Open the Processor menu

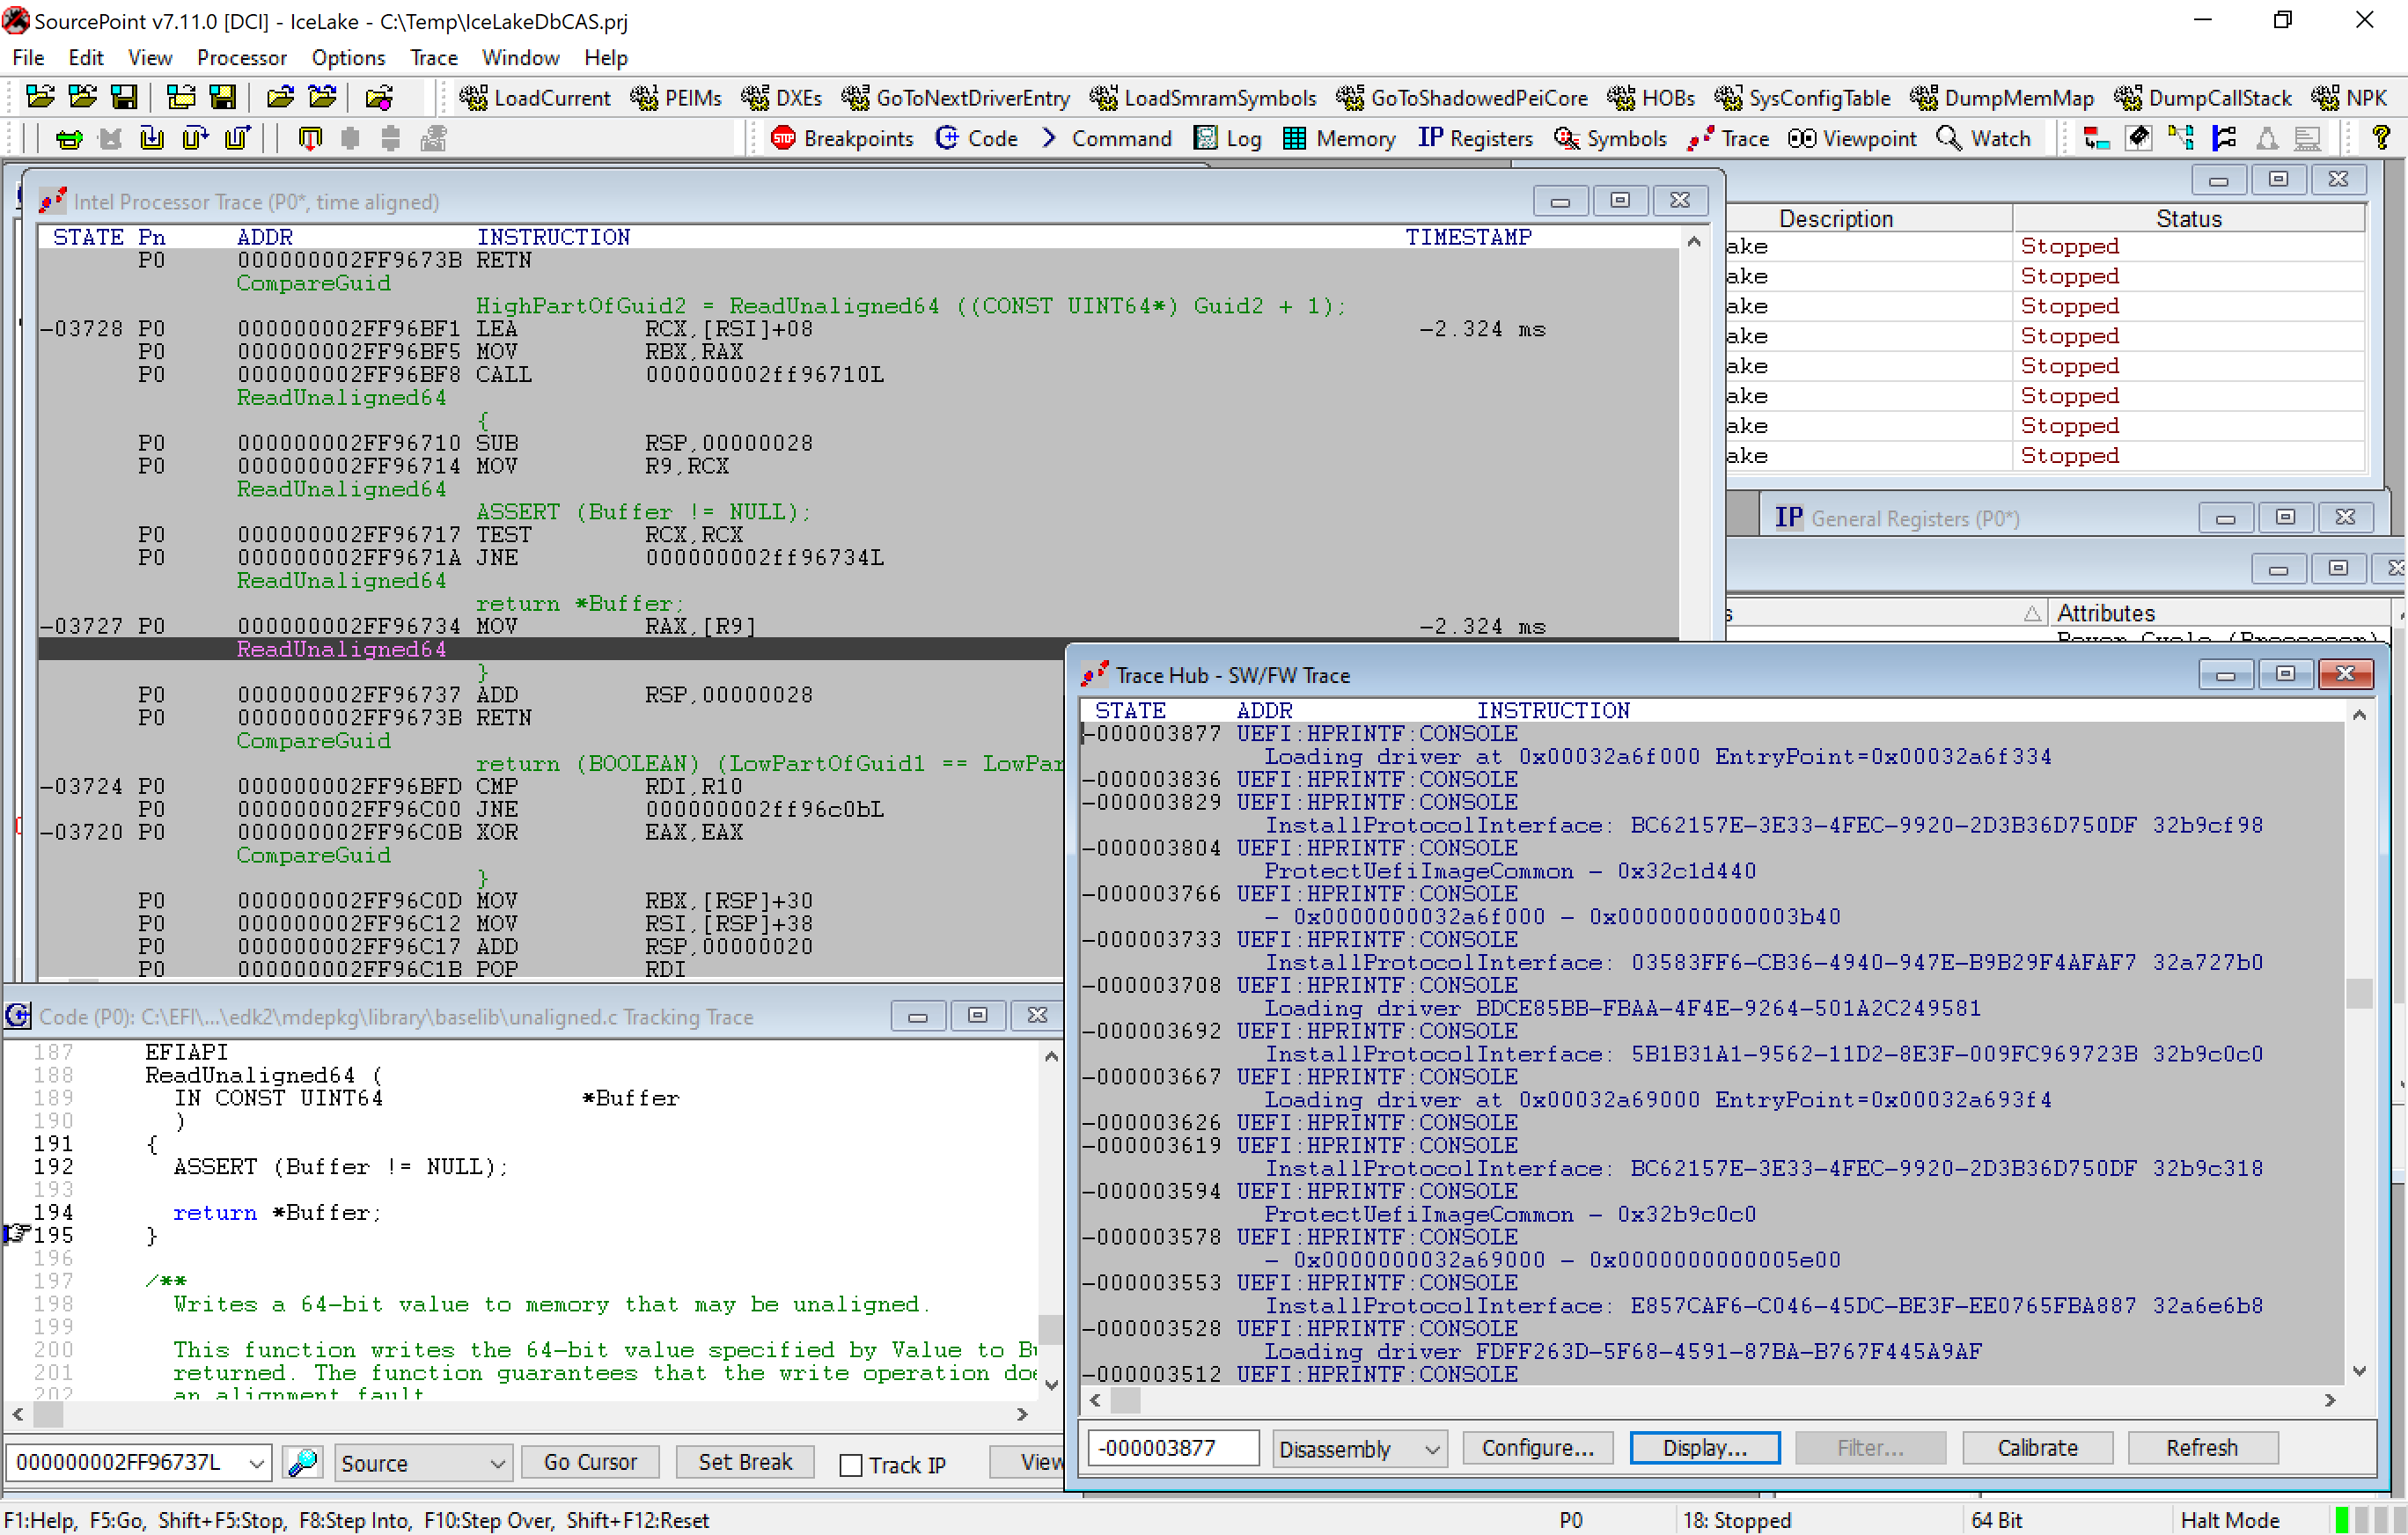(242, 58)
